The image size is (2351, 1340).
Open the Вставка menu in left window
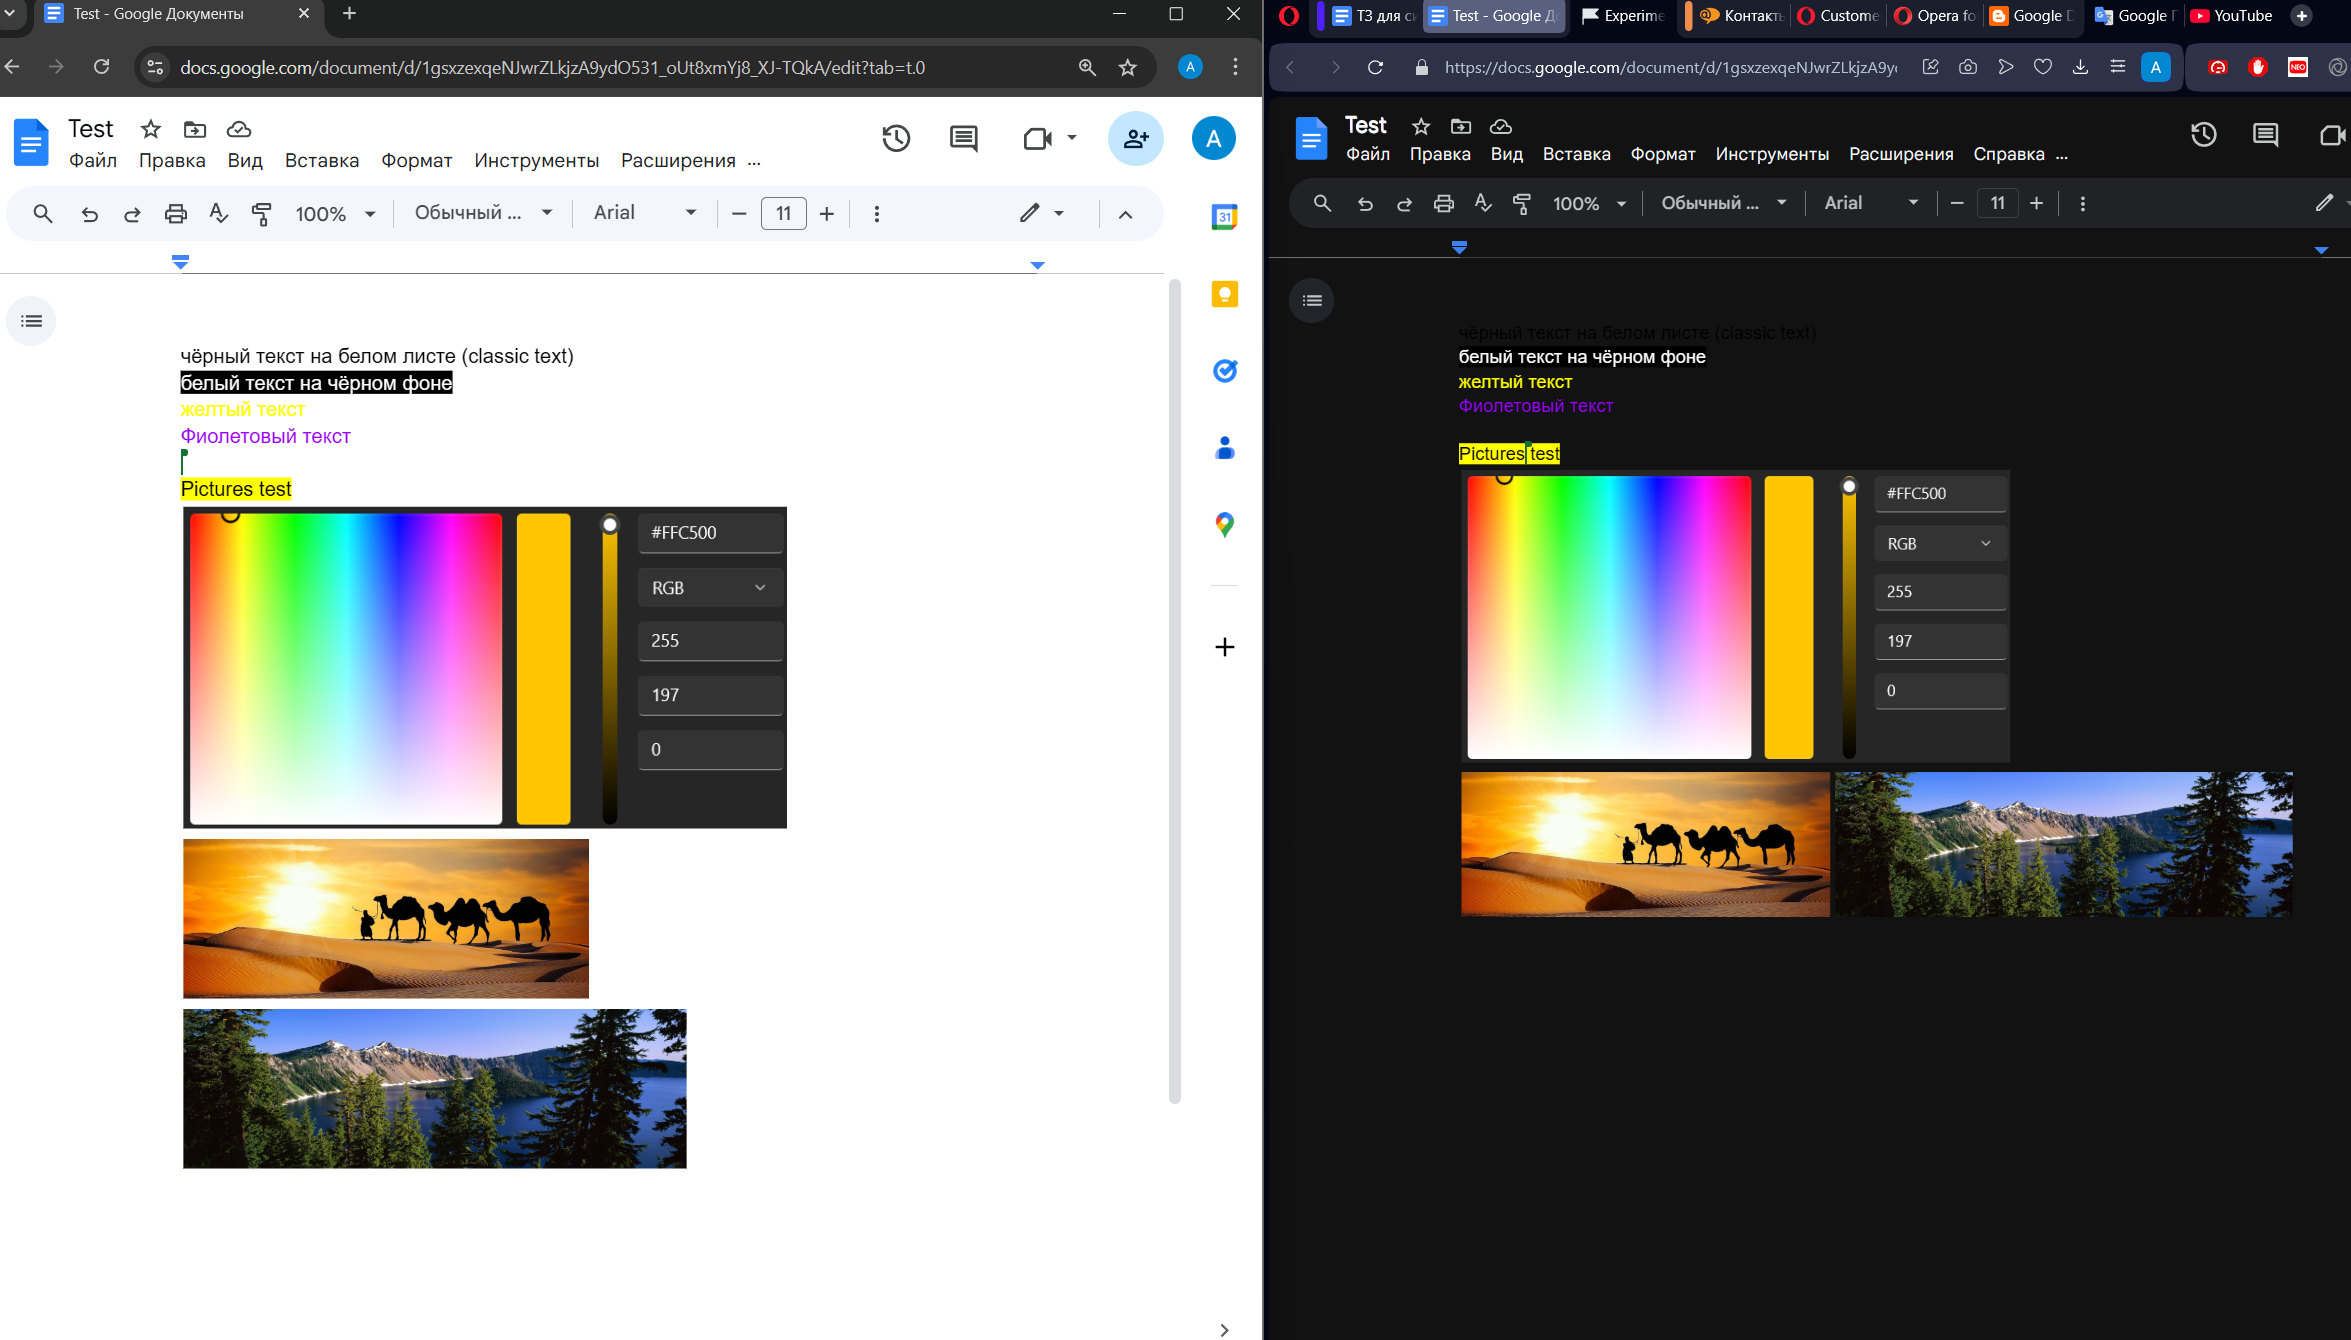click(321, 160)
